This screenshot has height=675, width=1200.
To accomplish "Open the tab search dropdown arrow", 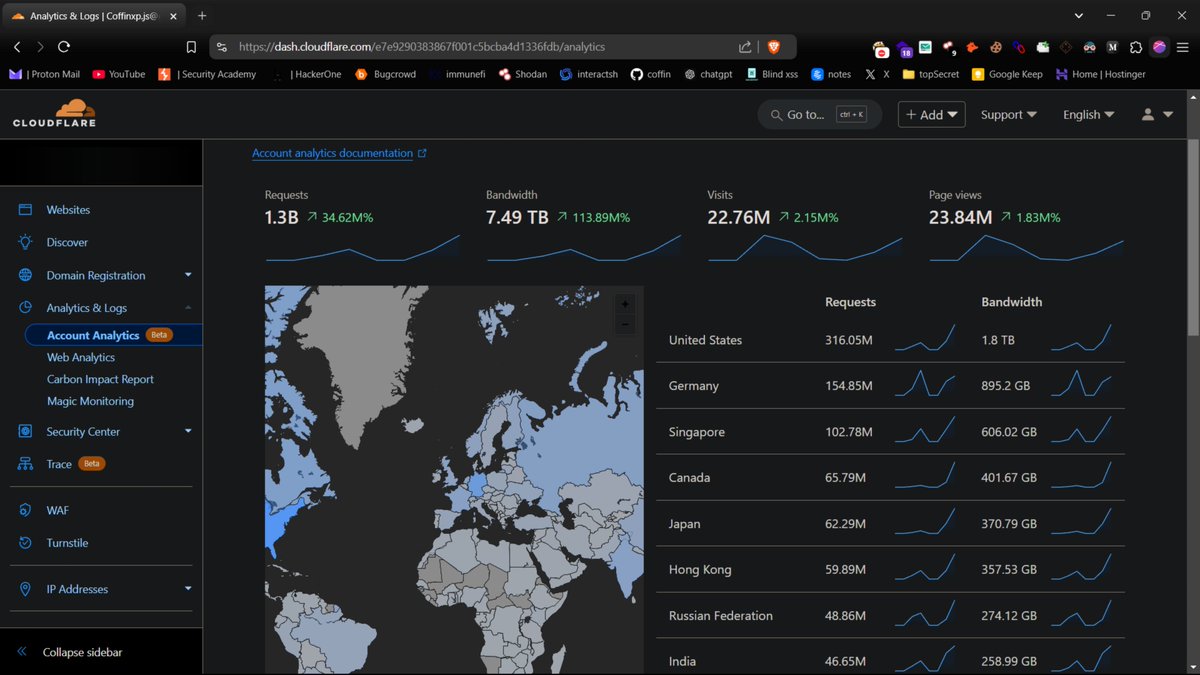I will point(1079,16).
